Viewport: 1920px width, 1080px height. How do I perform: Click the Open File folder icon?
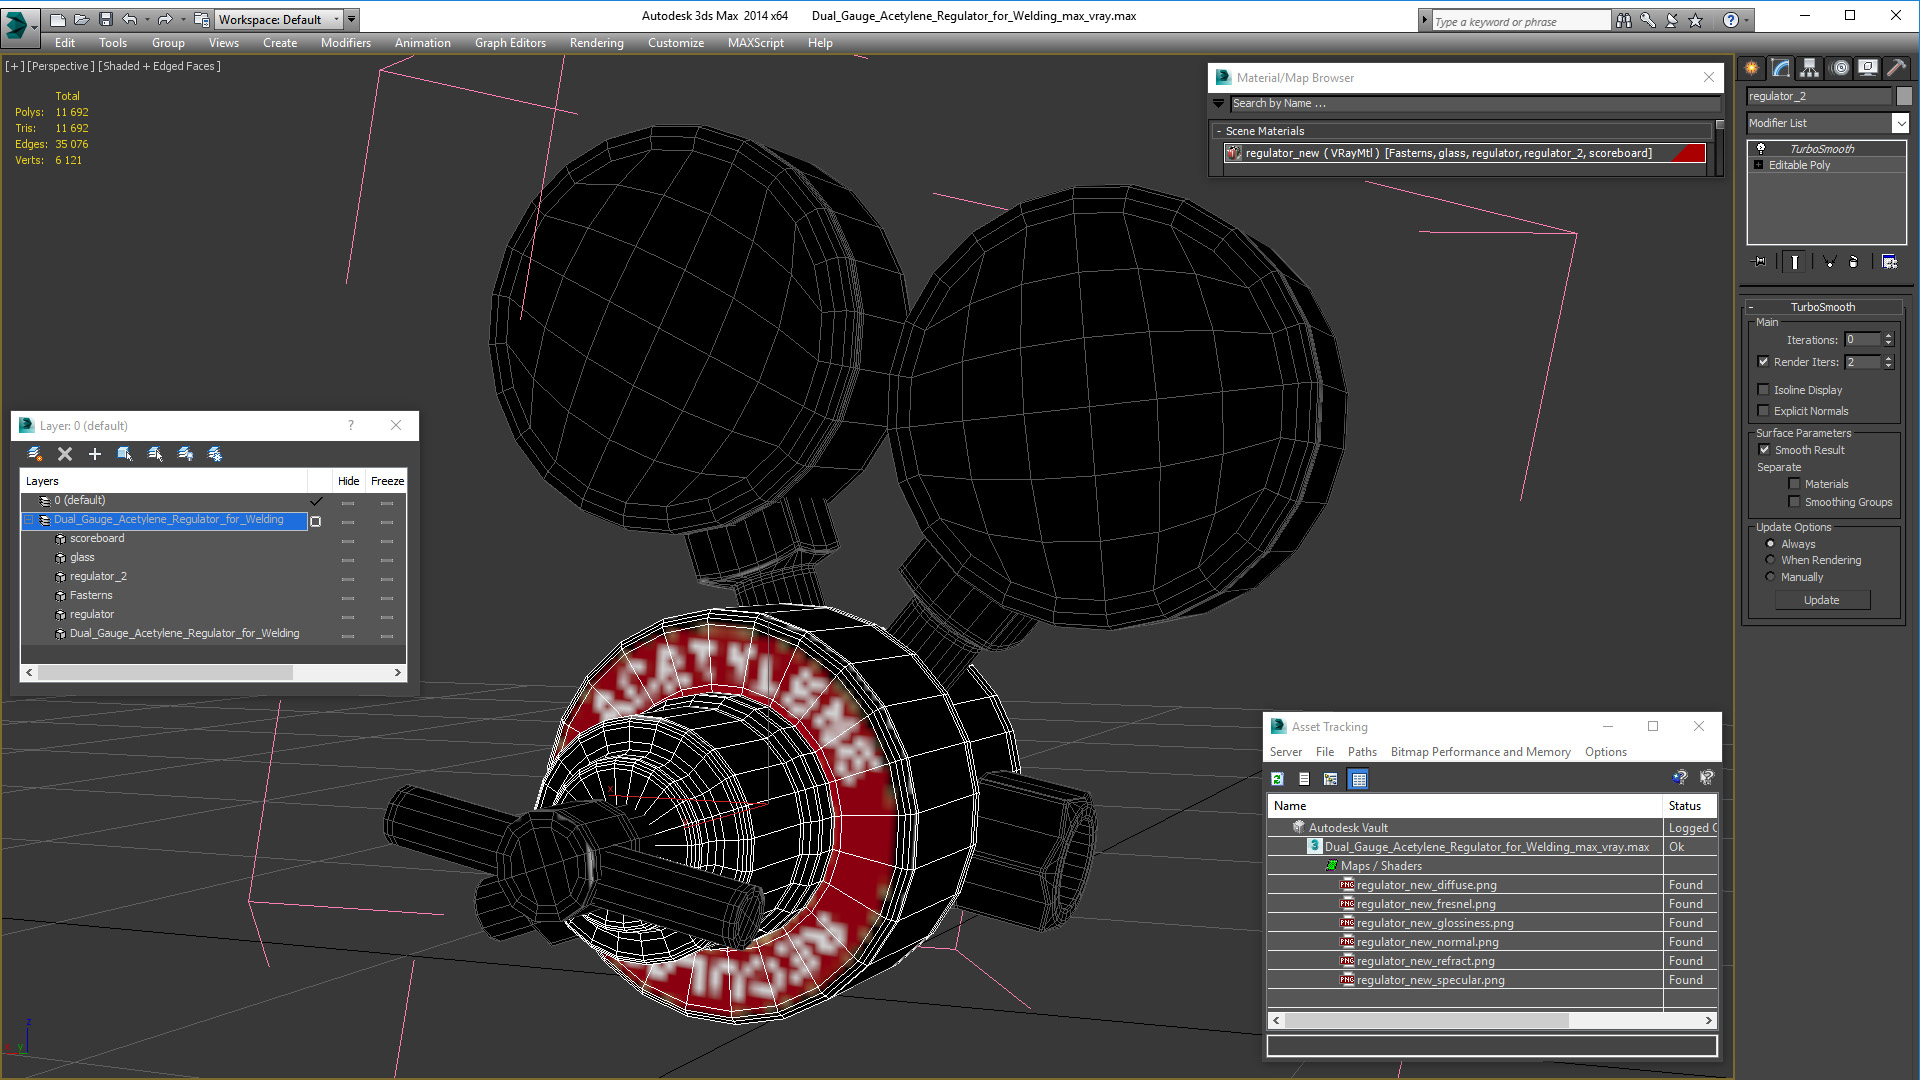[x=81, y=19]
